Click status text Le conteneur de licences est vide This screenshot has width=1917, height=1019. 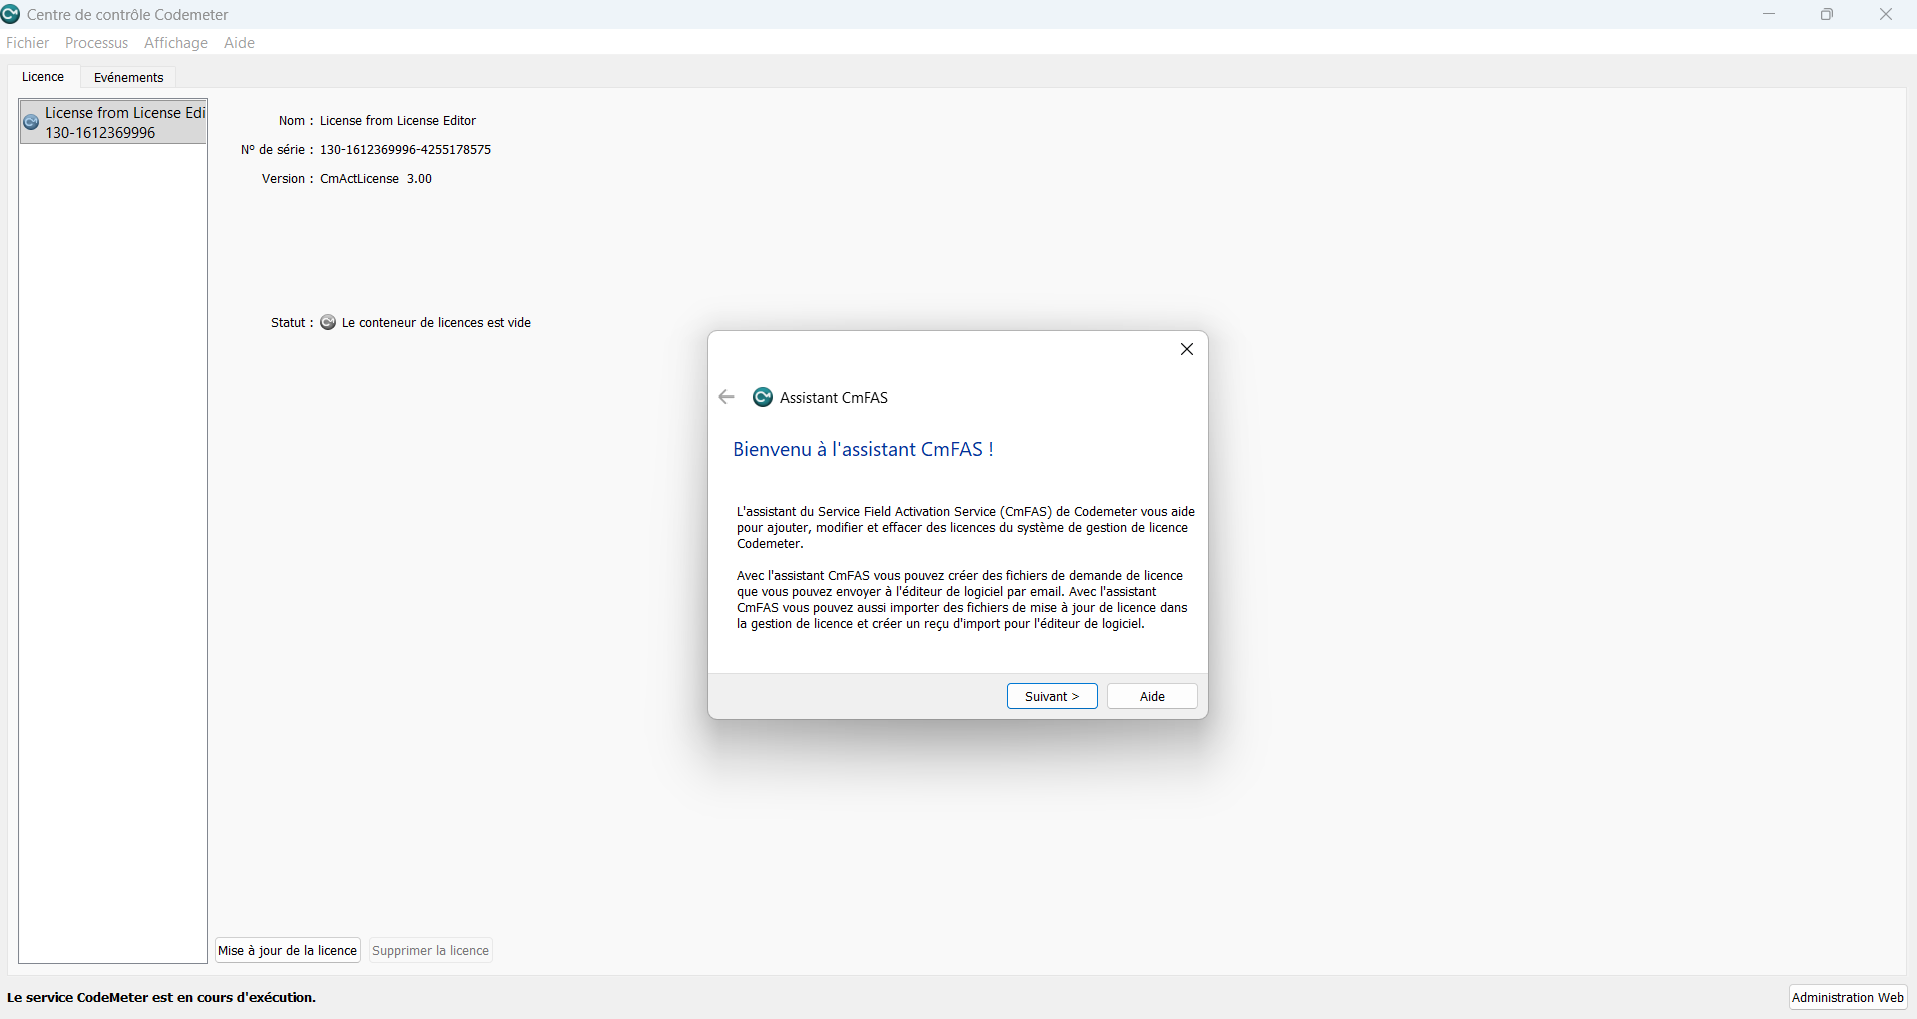coord(436,322)
